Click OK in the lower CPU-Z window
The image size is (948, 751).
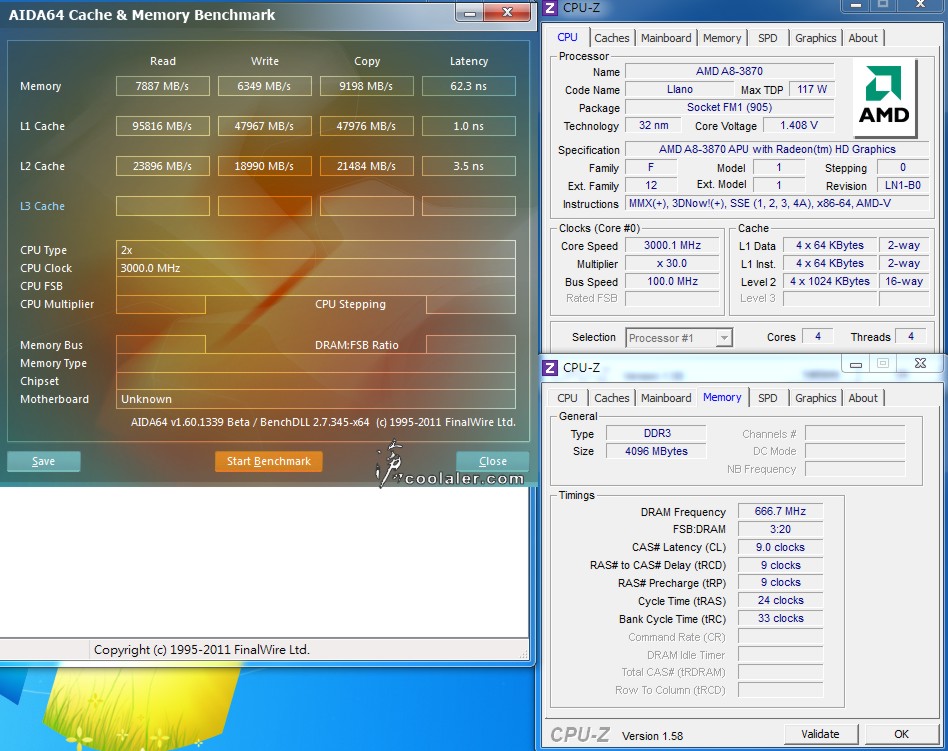tap(901, 734)
